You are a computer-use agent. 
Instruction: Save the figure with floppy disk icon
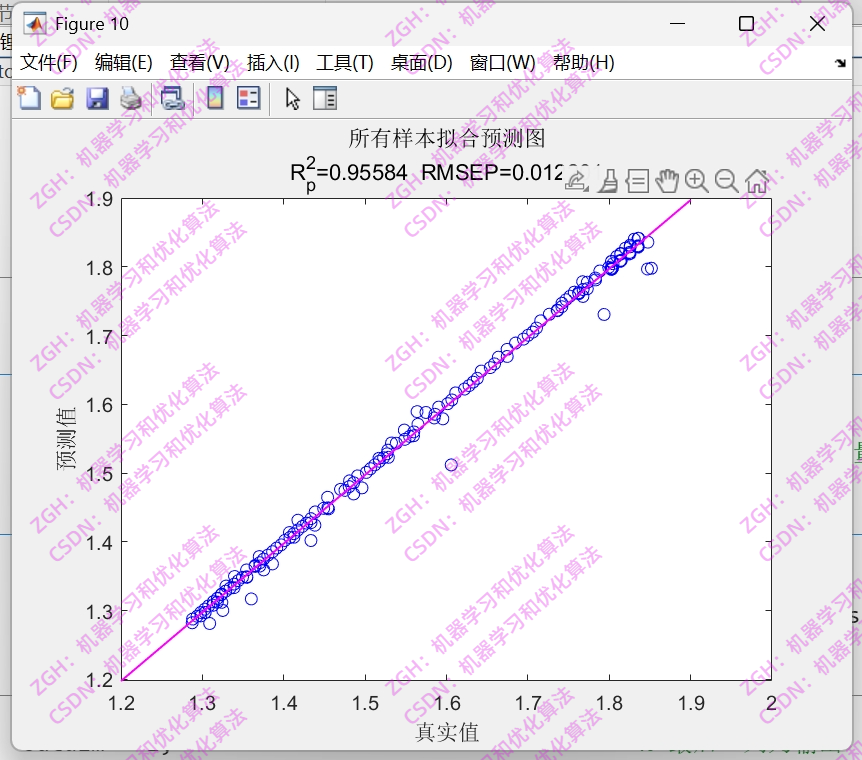pos(97,99)
